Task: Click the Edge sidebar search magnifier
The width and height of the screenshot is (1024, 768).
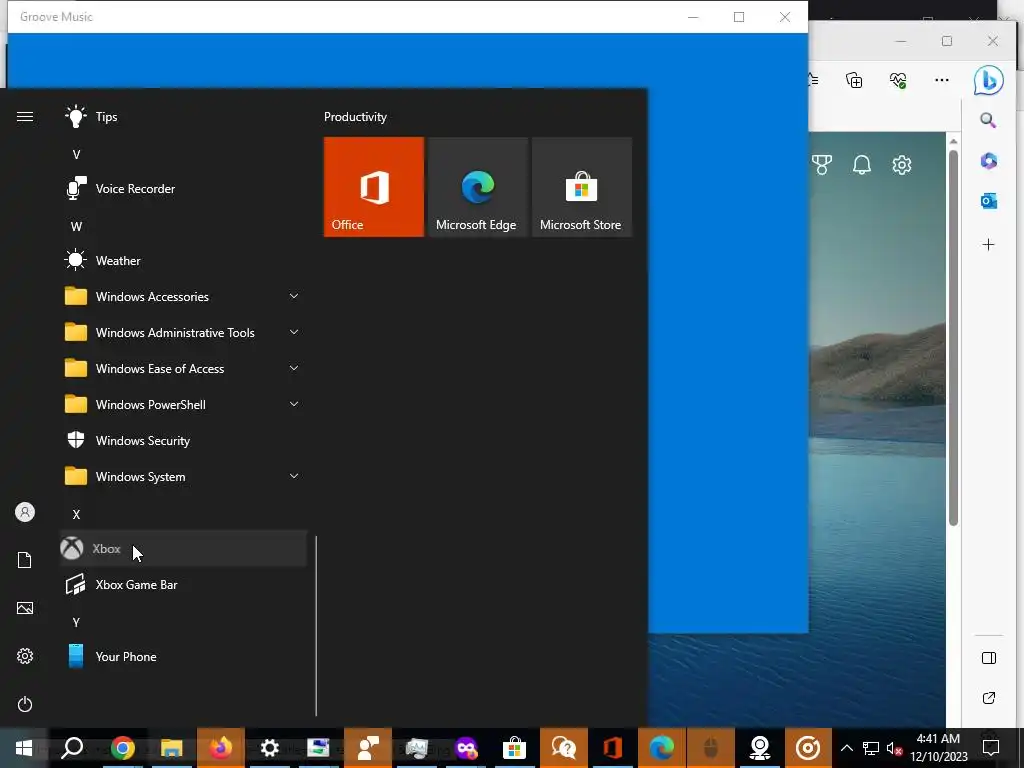Action: 988,120
